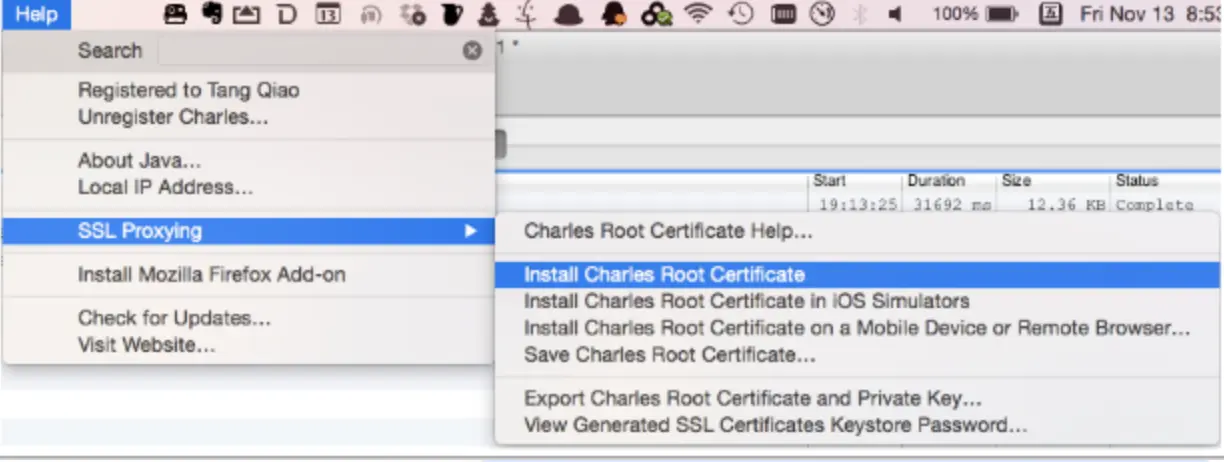Open the Evernote elephant menu bar icon

click(211, 14)
